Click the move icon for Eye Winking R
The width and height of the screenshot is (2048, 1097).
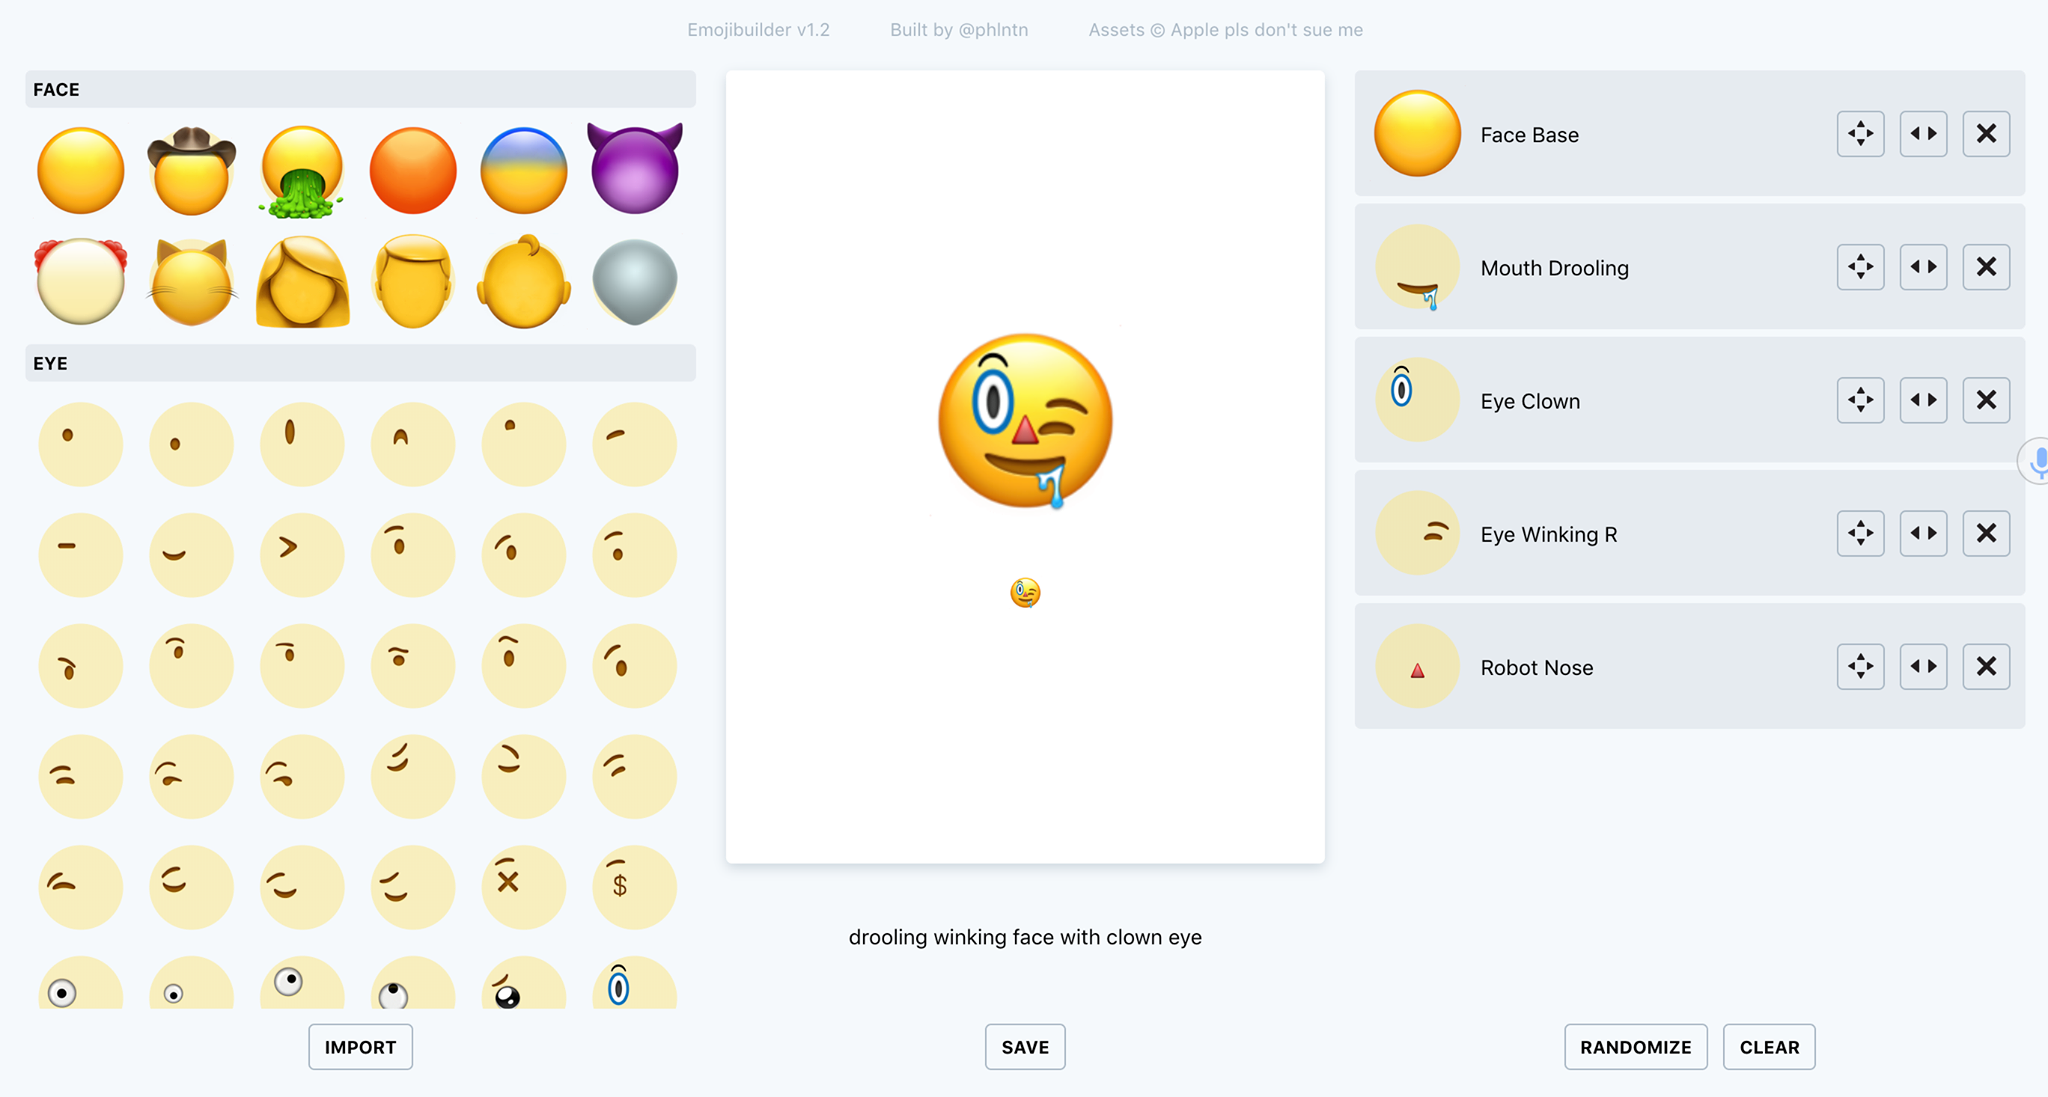(x=1860, y=533)
